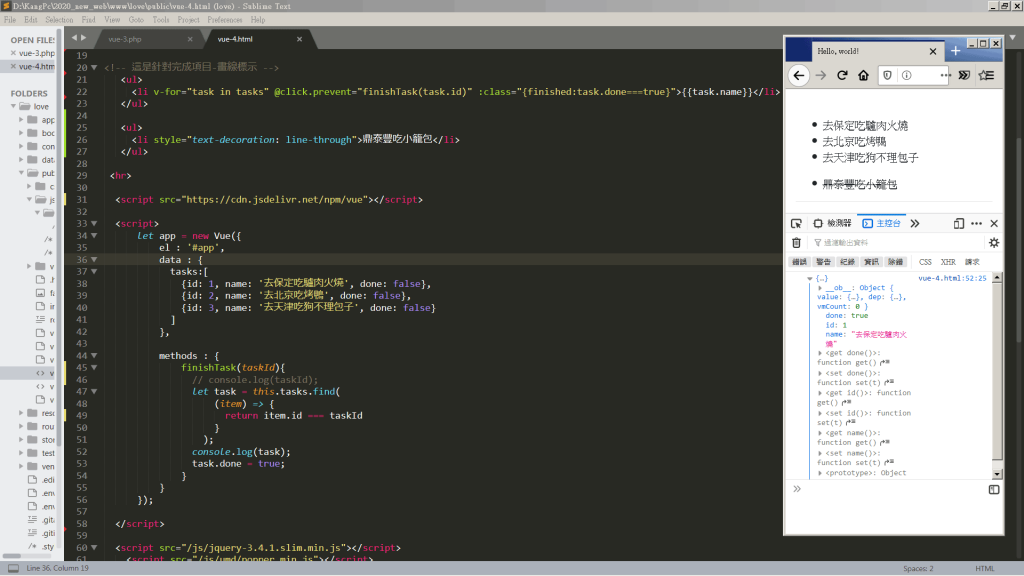The width and height of the screenshot is (1024, 576).
Task: Close vue-4.html in the Open Files list
Action: click(13, 67)
